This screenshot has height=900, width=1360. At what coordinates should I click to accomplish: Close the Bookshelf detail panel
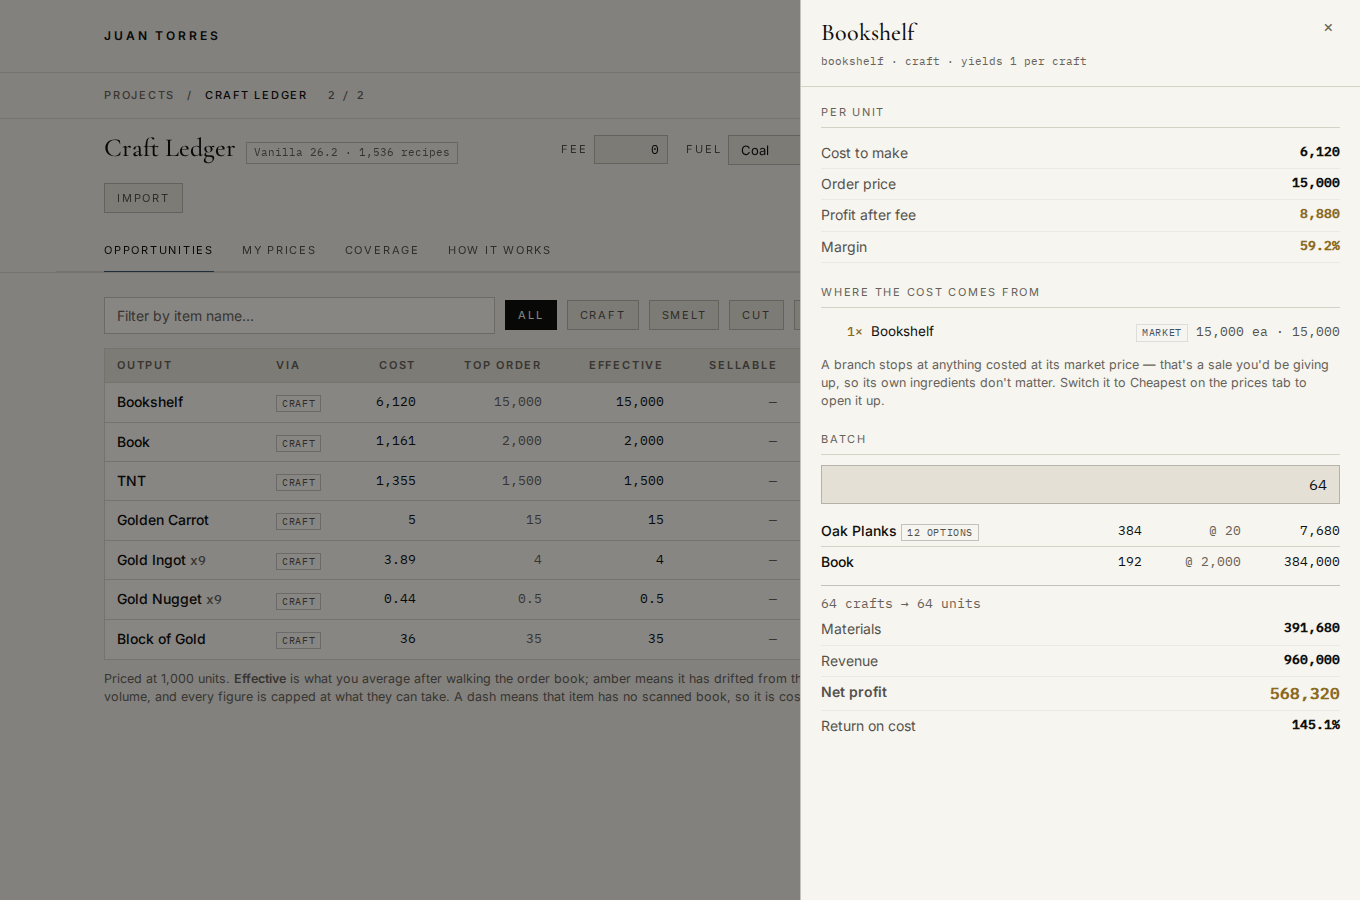click(x=1328, y=28)
